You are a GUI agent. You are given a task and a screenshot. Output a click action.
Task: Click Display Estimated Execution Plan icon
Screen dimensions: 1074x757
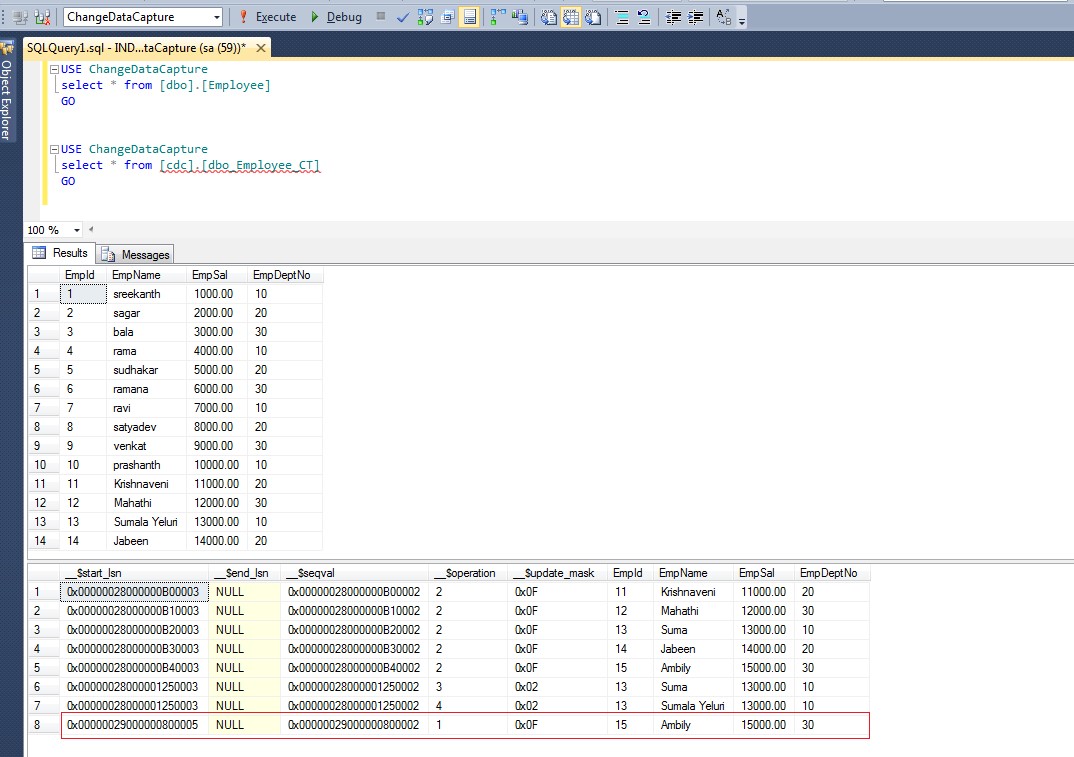click(x=425, y=17)
